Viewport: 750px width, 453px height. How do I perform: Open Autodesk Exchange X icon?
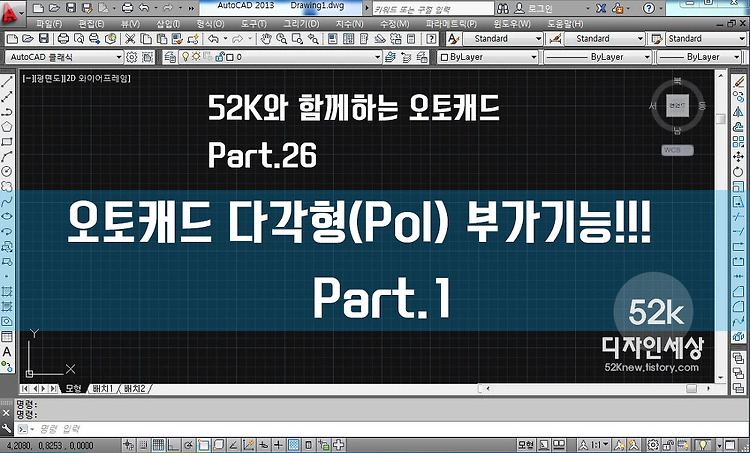coord(601,8)
